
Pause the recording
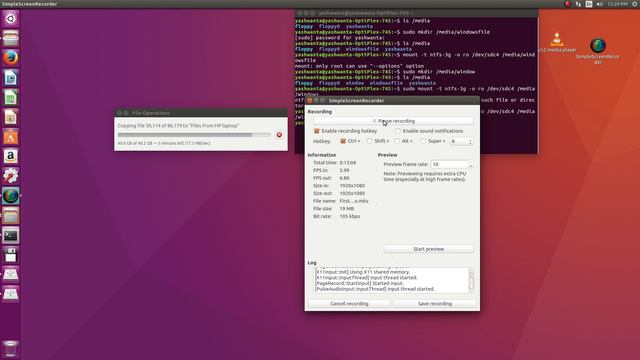[x=393, y=121]
